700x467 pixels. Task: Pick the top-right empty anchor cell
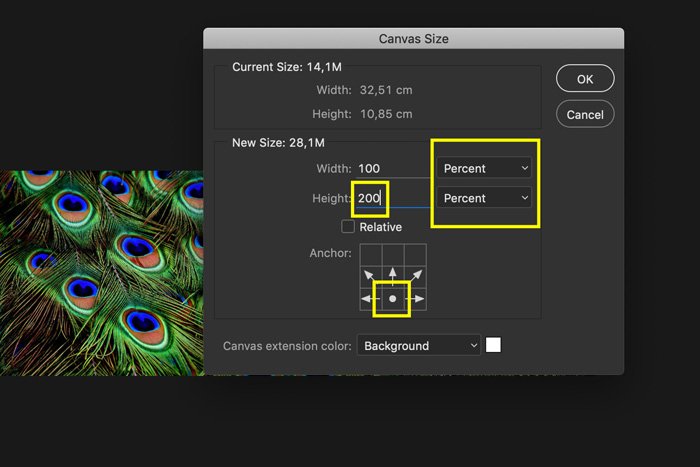pyautogui.click(x=415, y=253)
